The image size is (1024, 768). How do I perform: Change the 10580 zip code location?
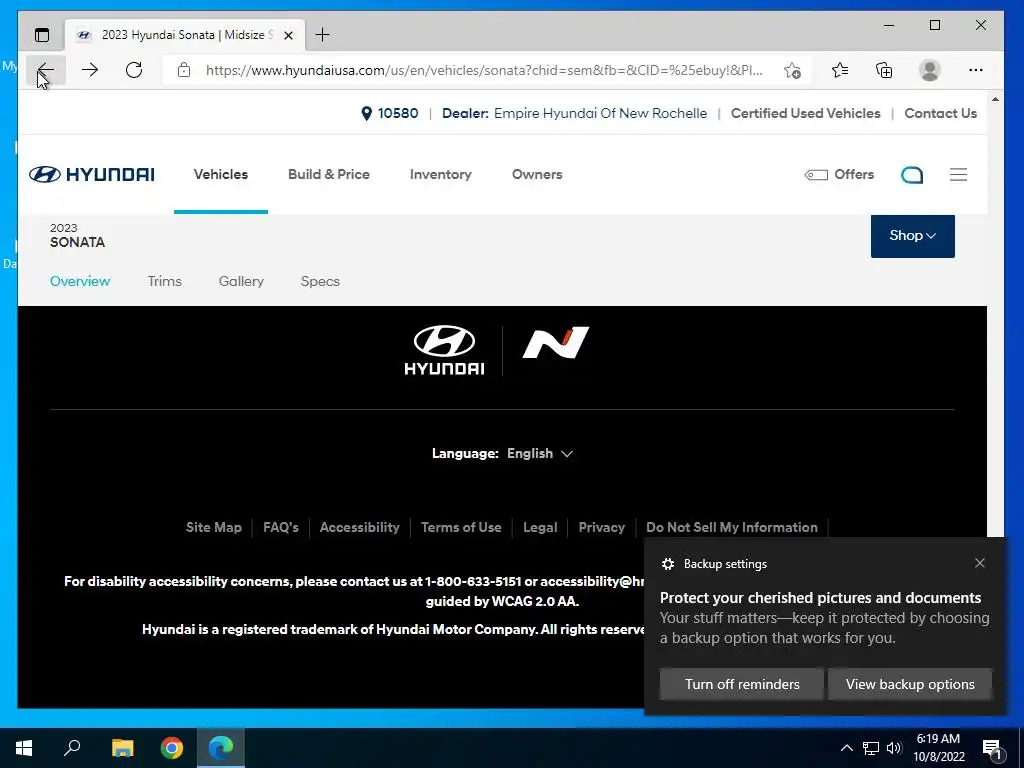pos(390,113)
